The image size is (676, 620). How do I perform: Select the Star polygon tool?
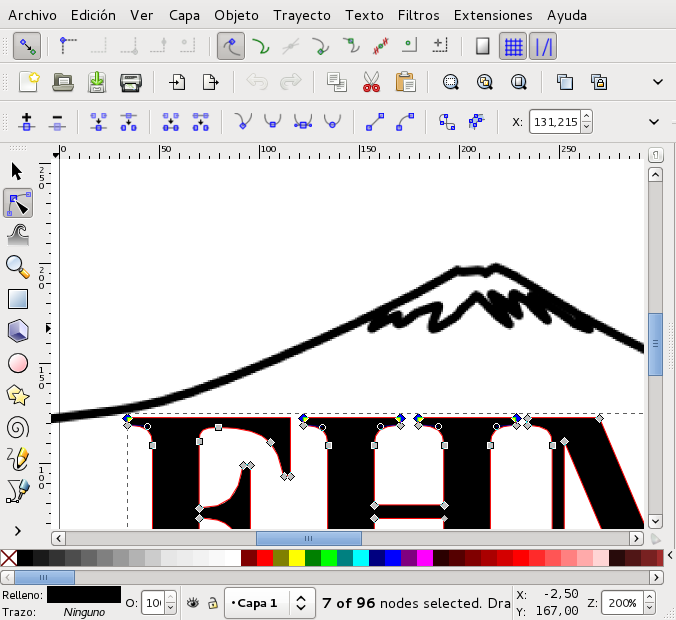(x=18, y=395)
